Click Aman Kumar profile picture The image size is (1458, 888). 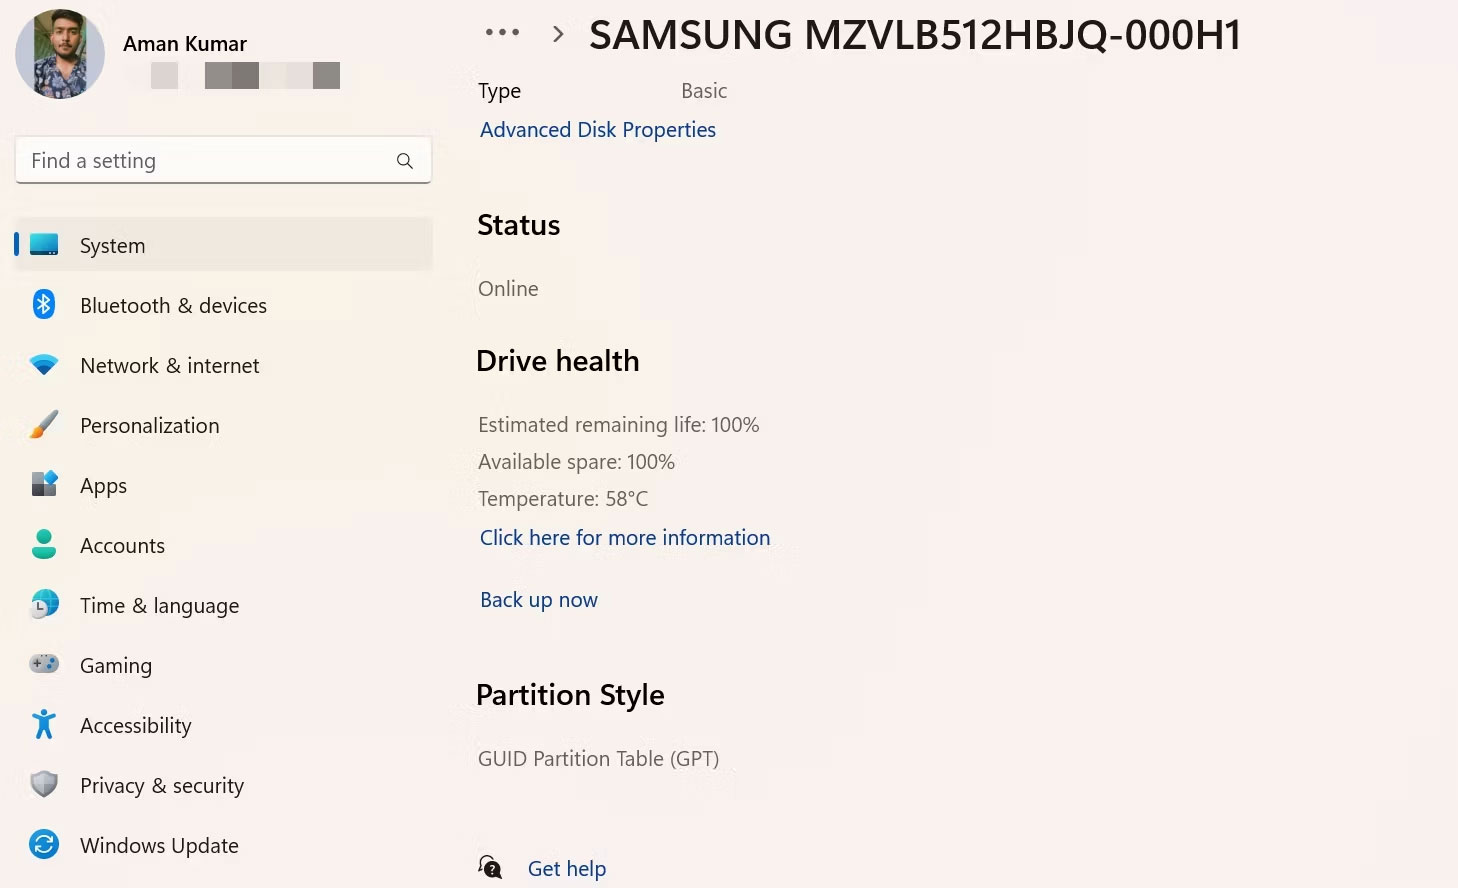point(60,55)
